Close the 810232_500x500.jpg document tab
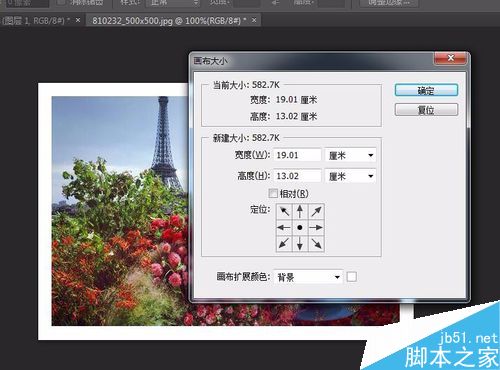Image resolution: width=500 pixels, height=370 pixels. 254,20
